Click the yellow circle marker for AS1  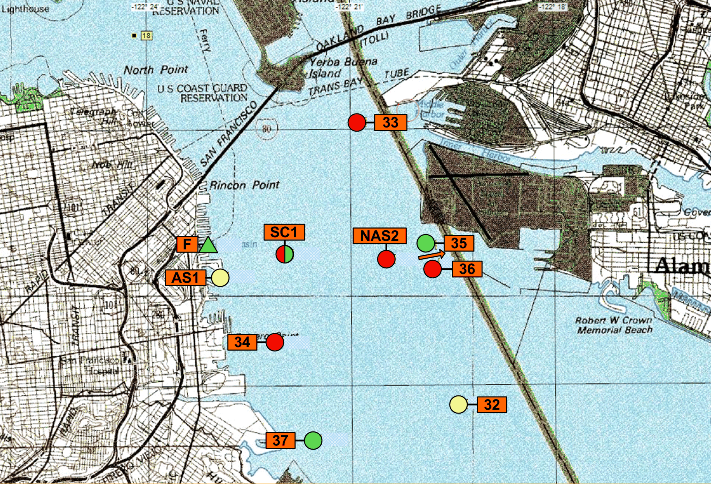pos(220,278)
